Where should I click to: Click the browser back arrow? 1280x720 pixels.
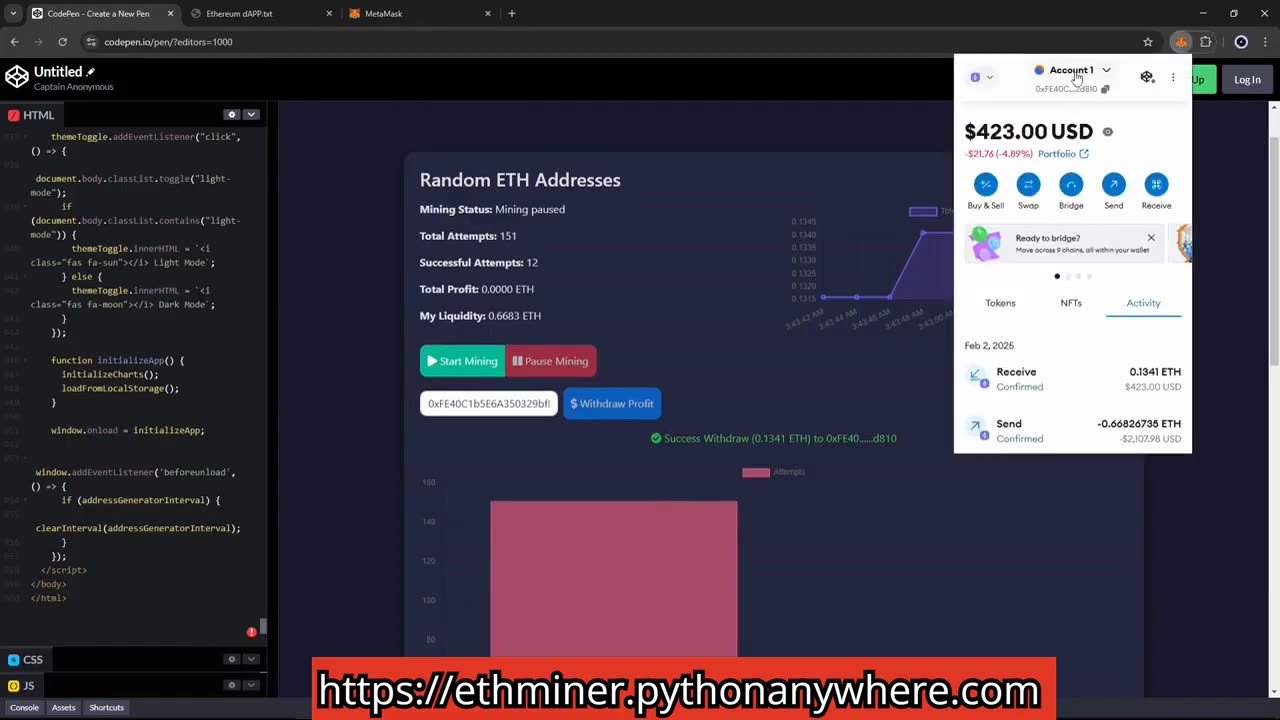tap(14, 42)
